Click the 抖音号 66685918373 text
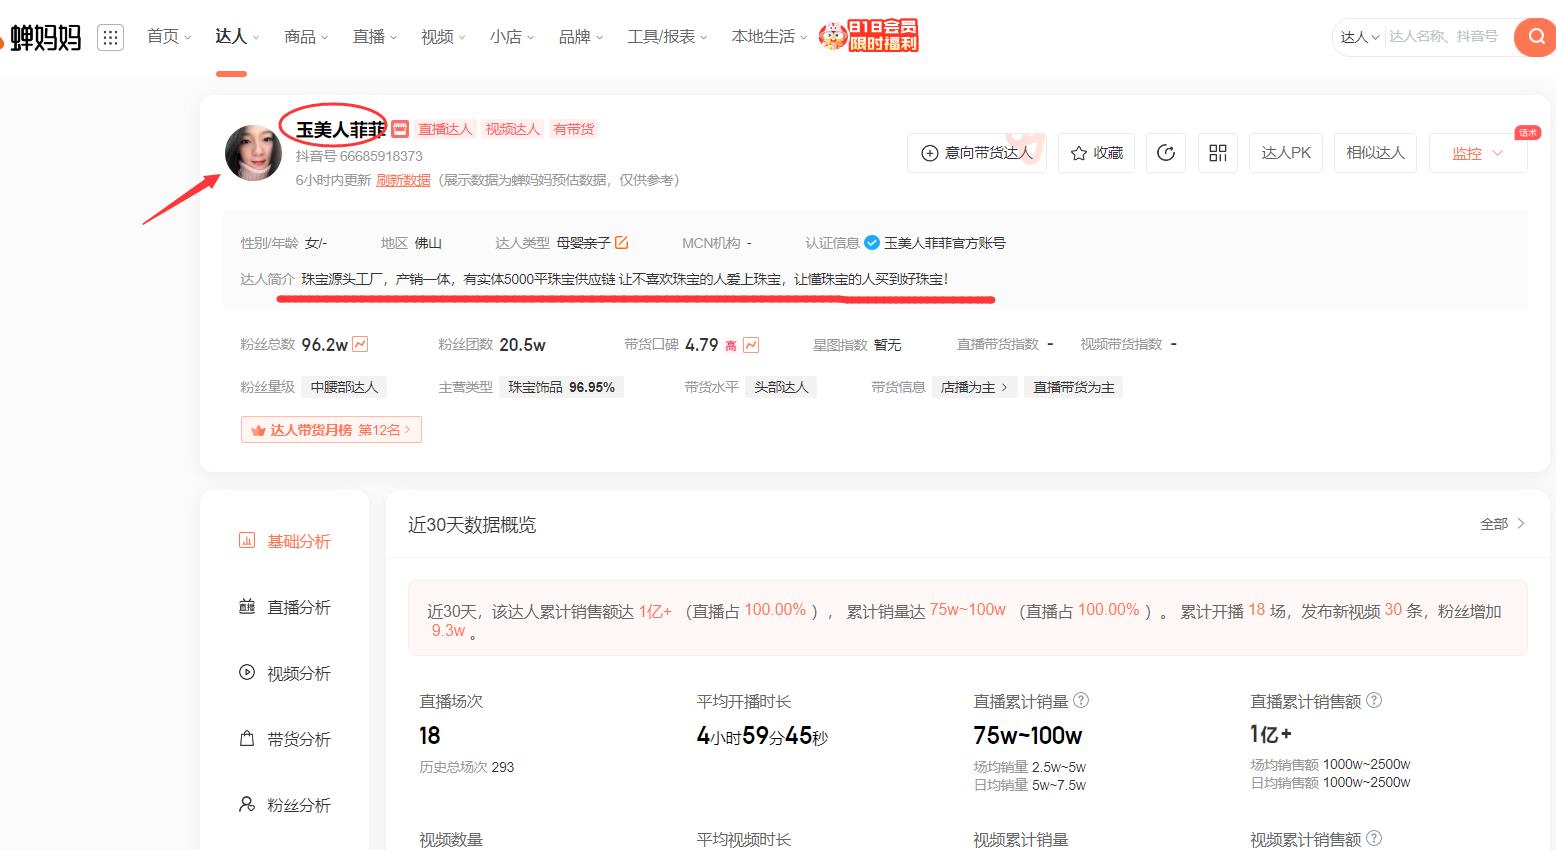1556x850 pixels. pos(359,156)
